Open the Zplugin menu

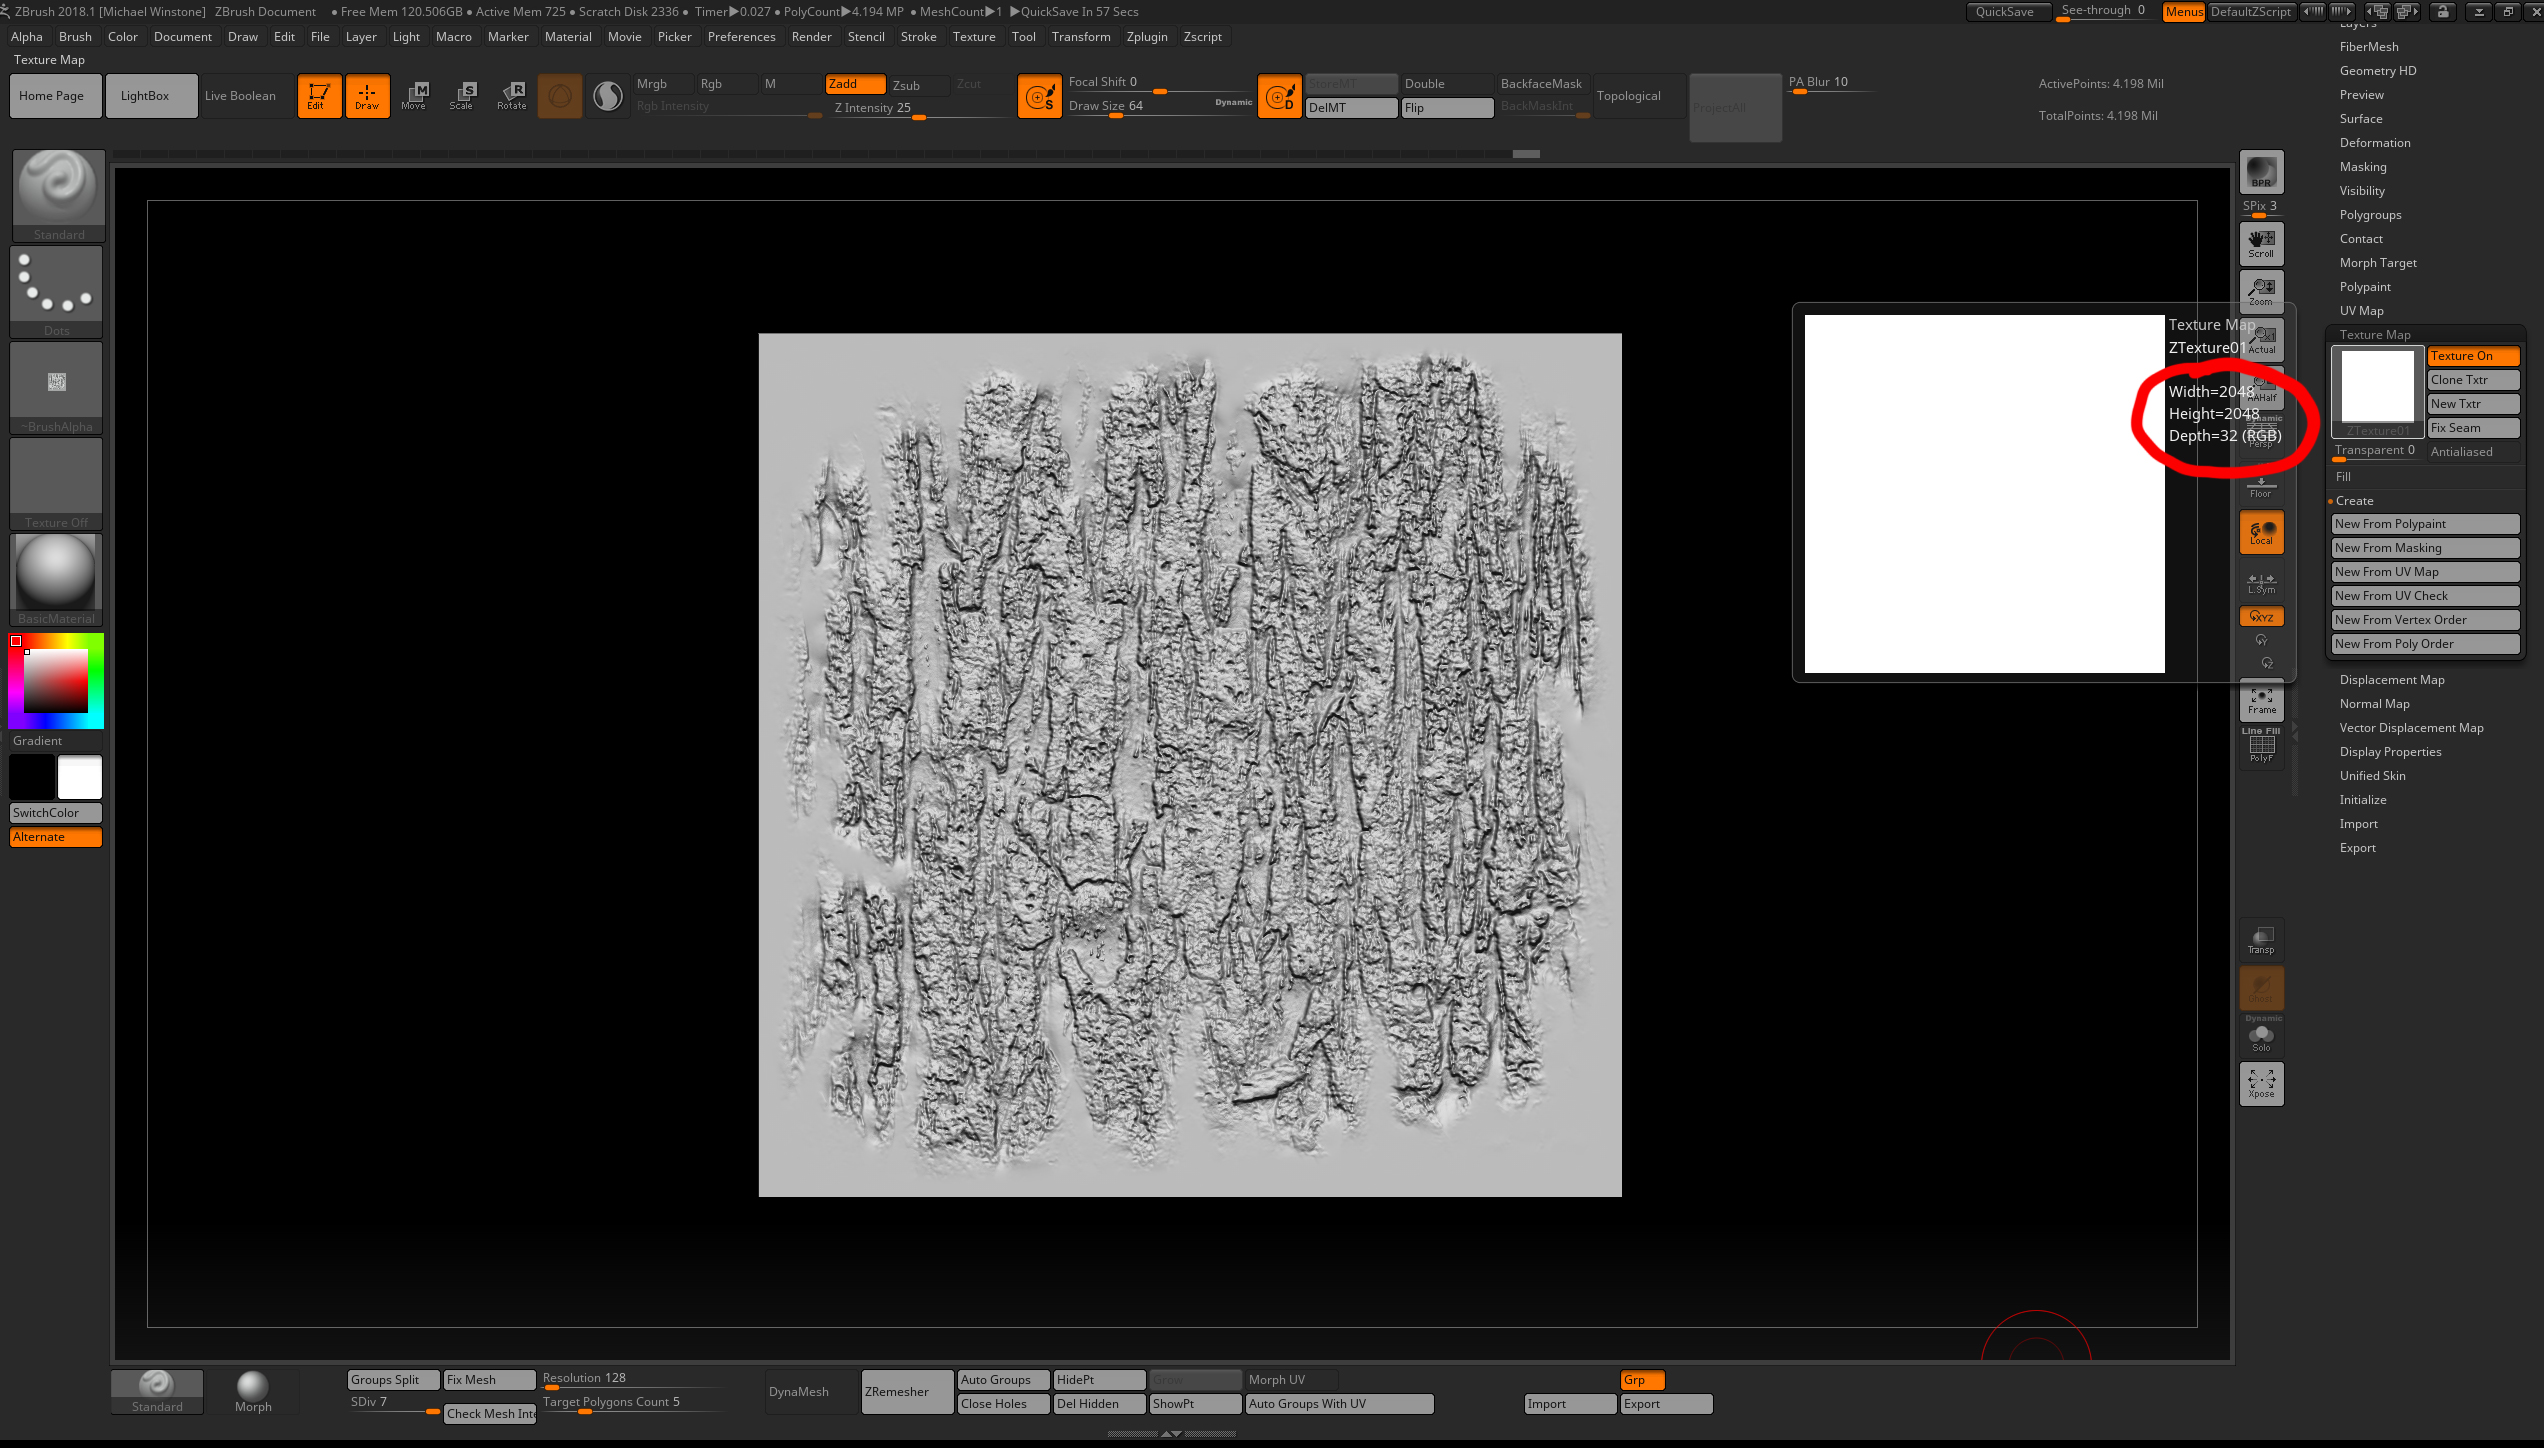[x=1146, y=37]
